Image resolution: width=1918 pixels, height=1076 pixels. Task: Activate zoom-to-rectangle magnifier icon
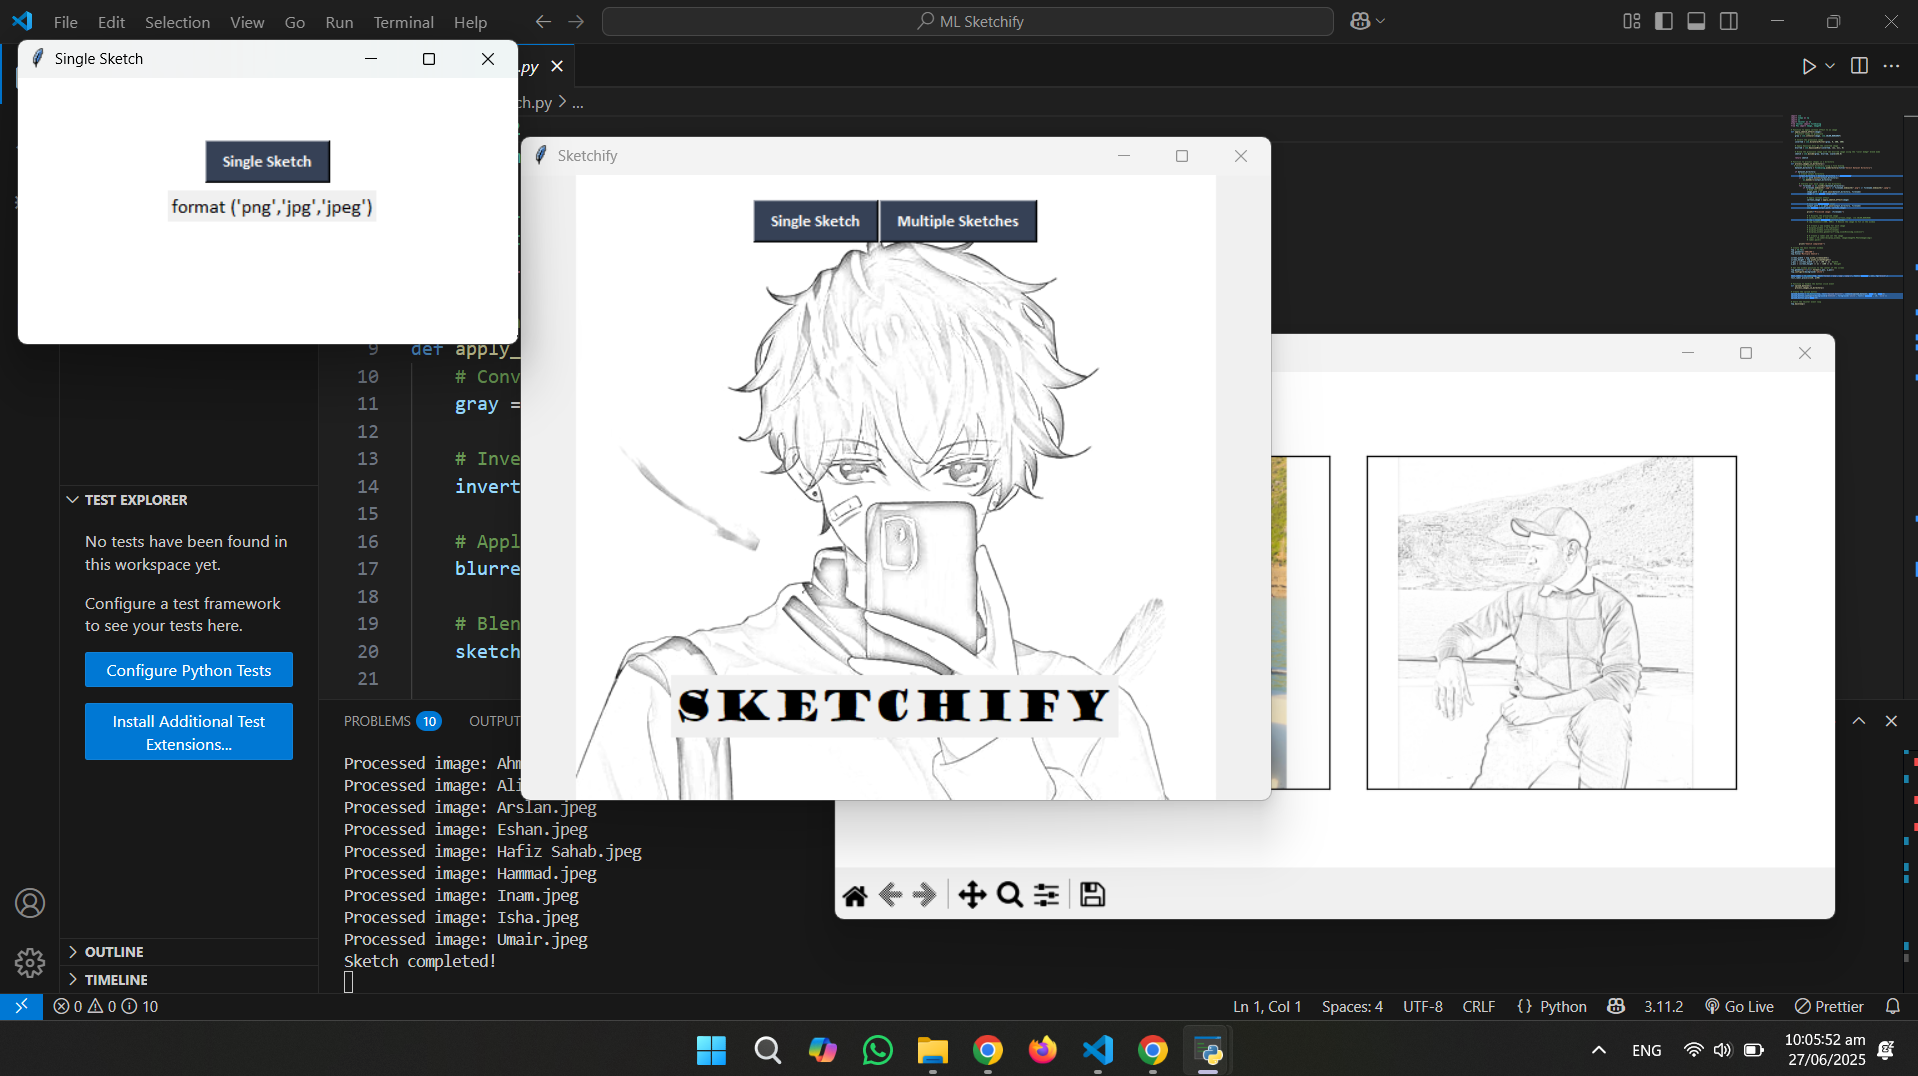(x=1009, y=894)
